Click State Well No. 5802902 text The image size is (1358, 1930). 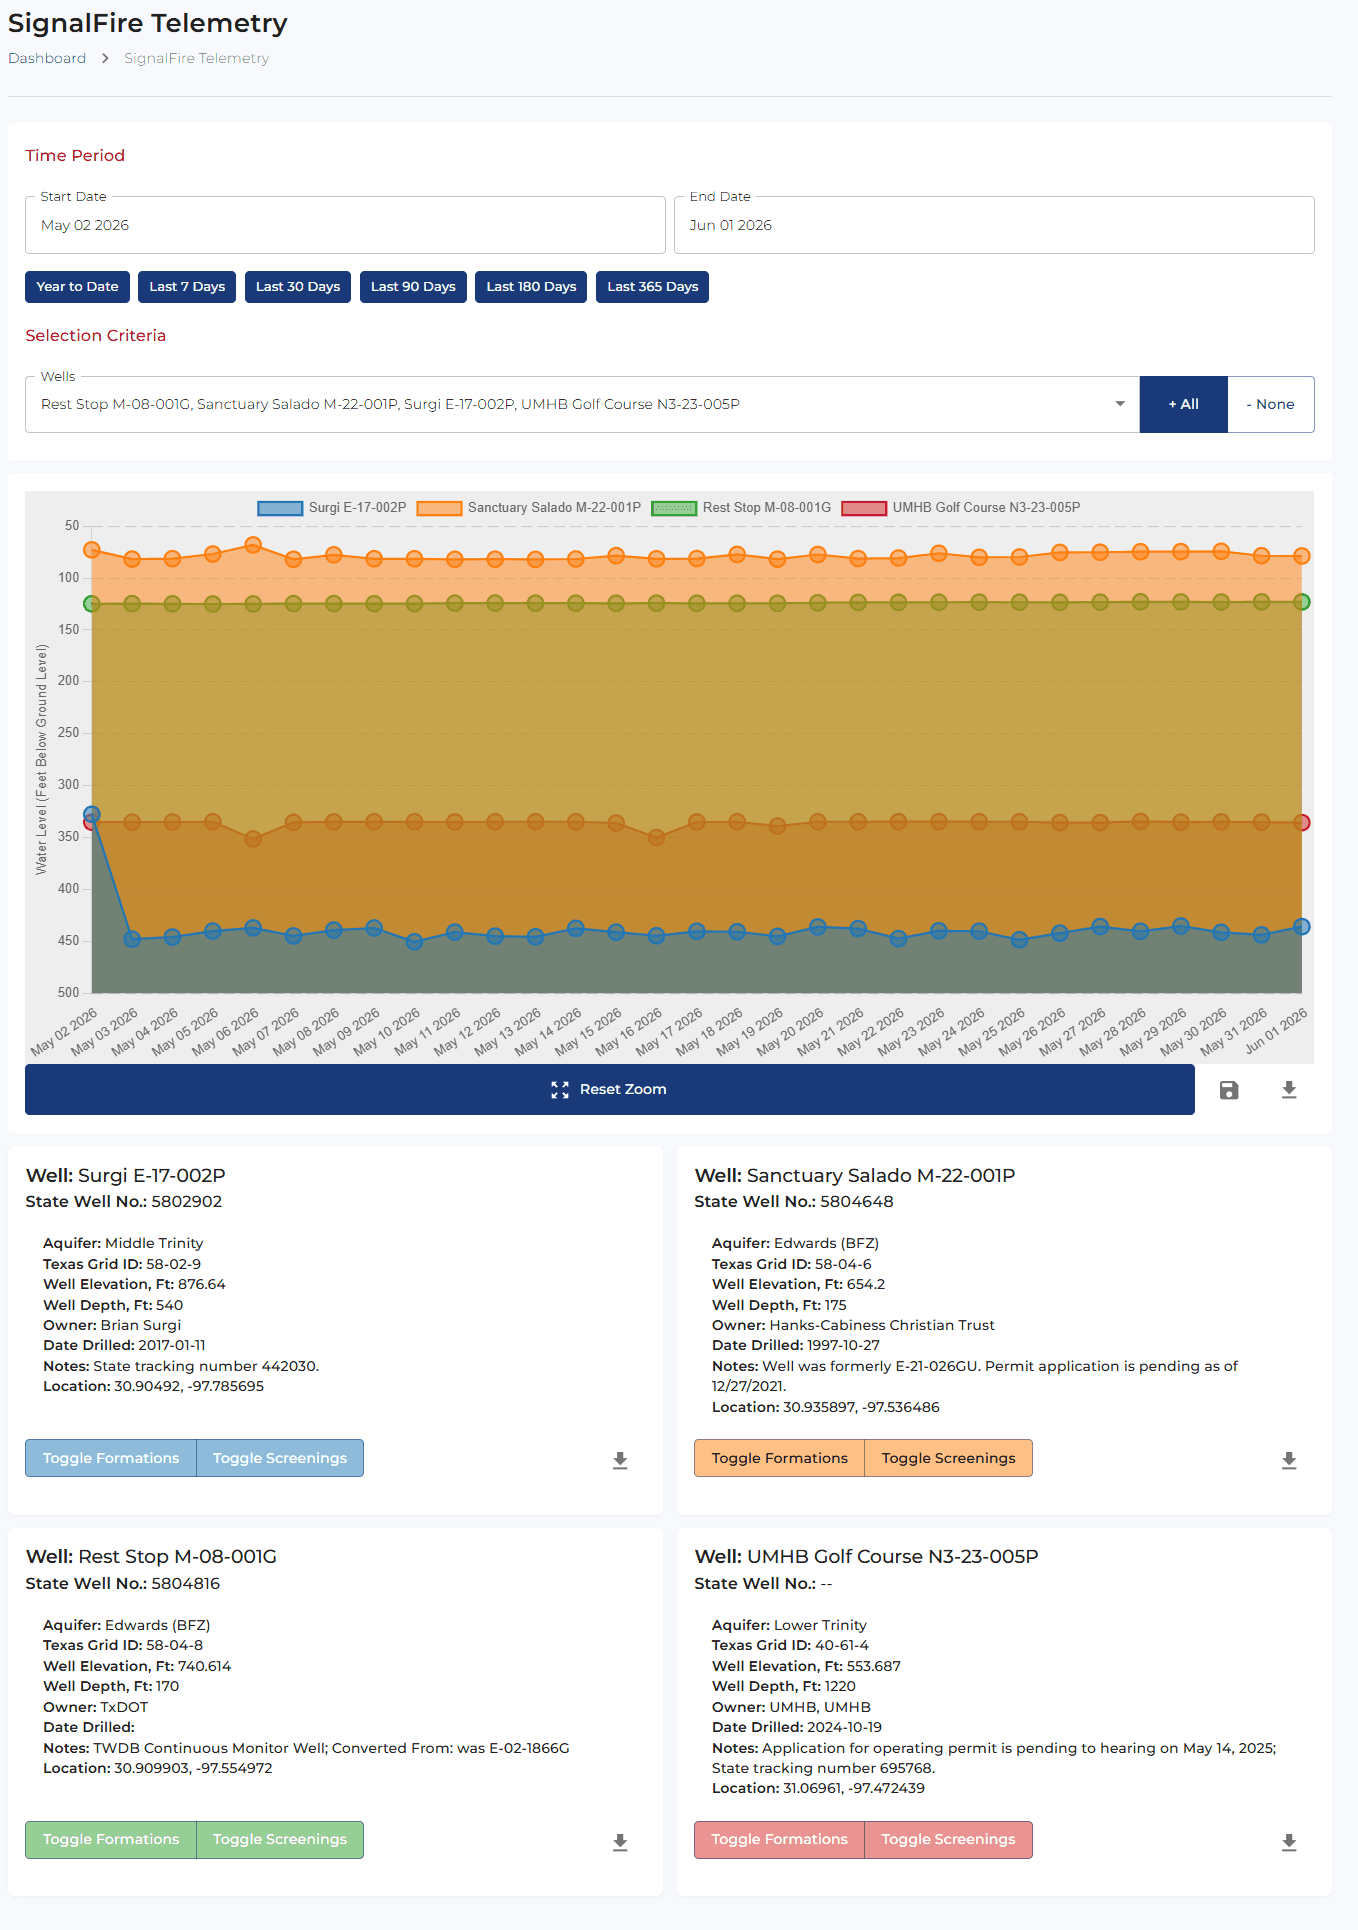pyautogui.click(x=124, y=1202)
